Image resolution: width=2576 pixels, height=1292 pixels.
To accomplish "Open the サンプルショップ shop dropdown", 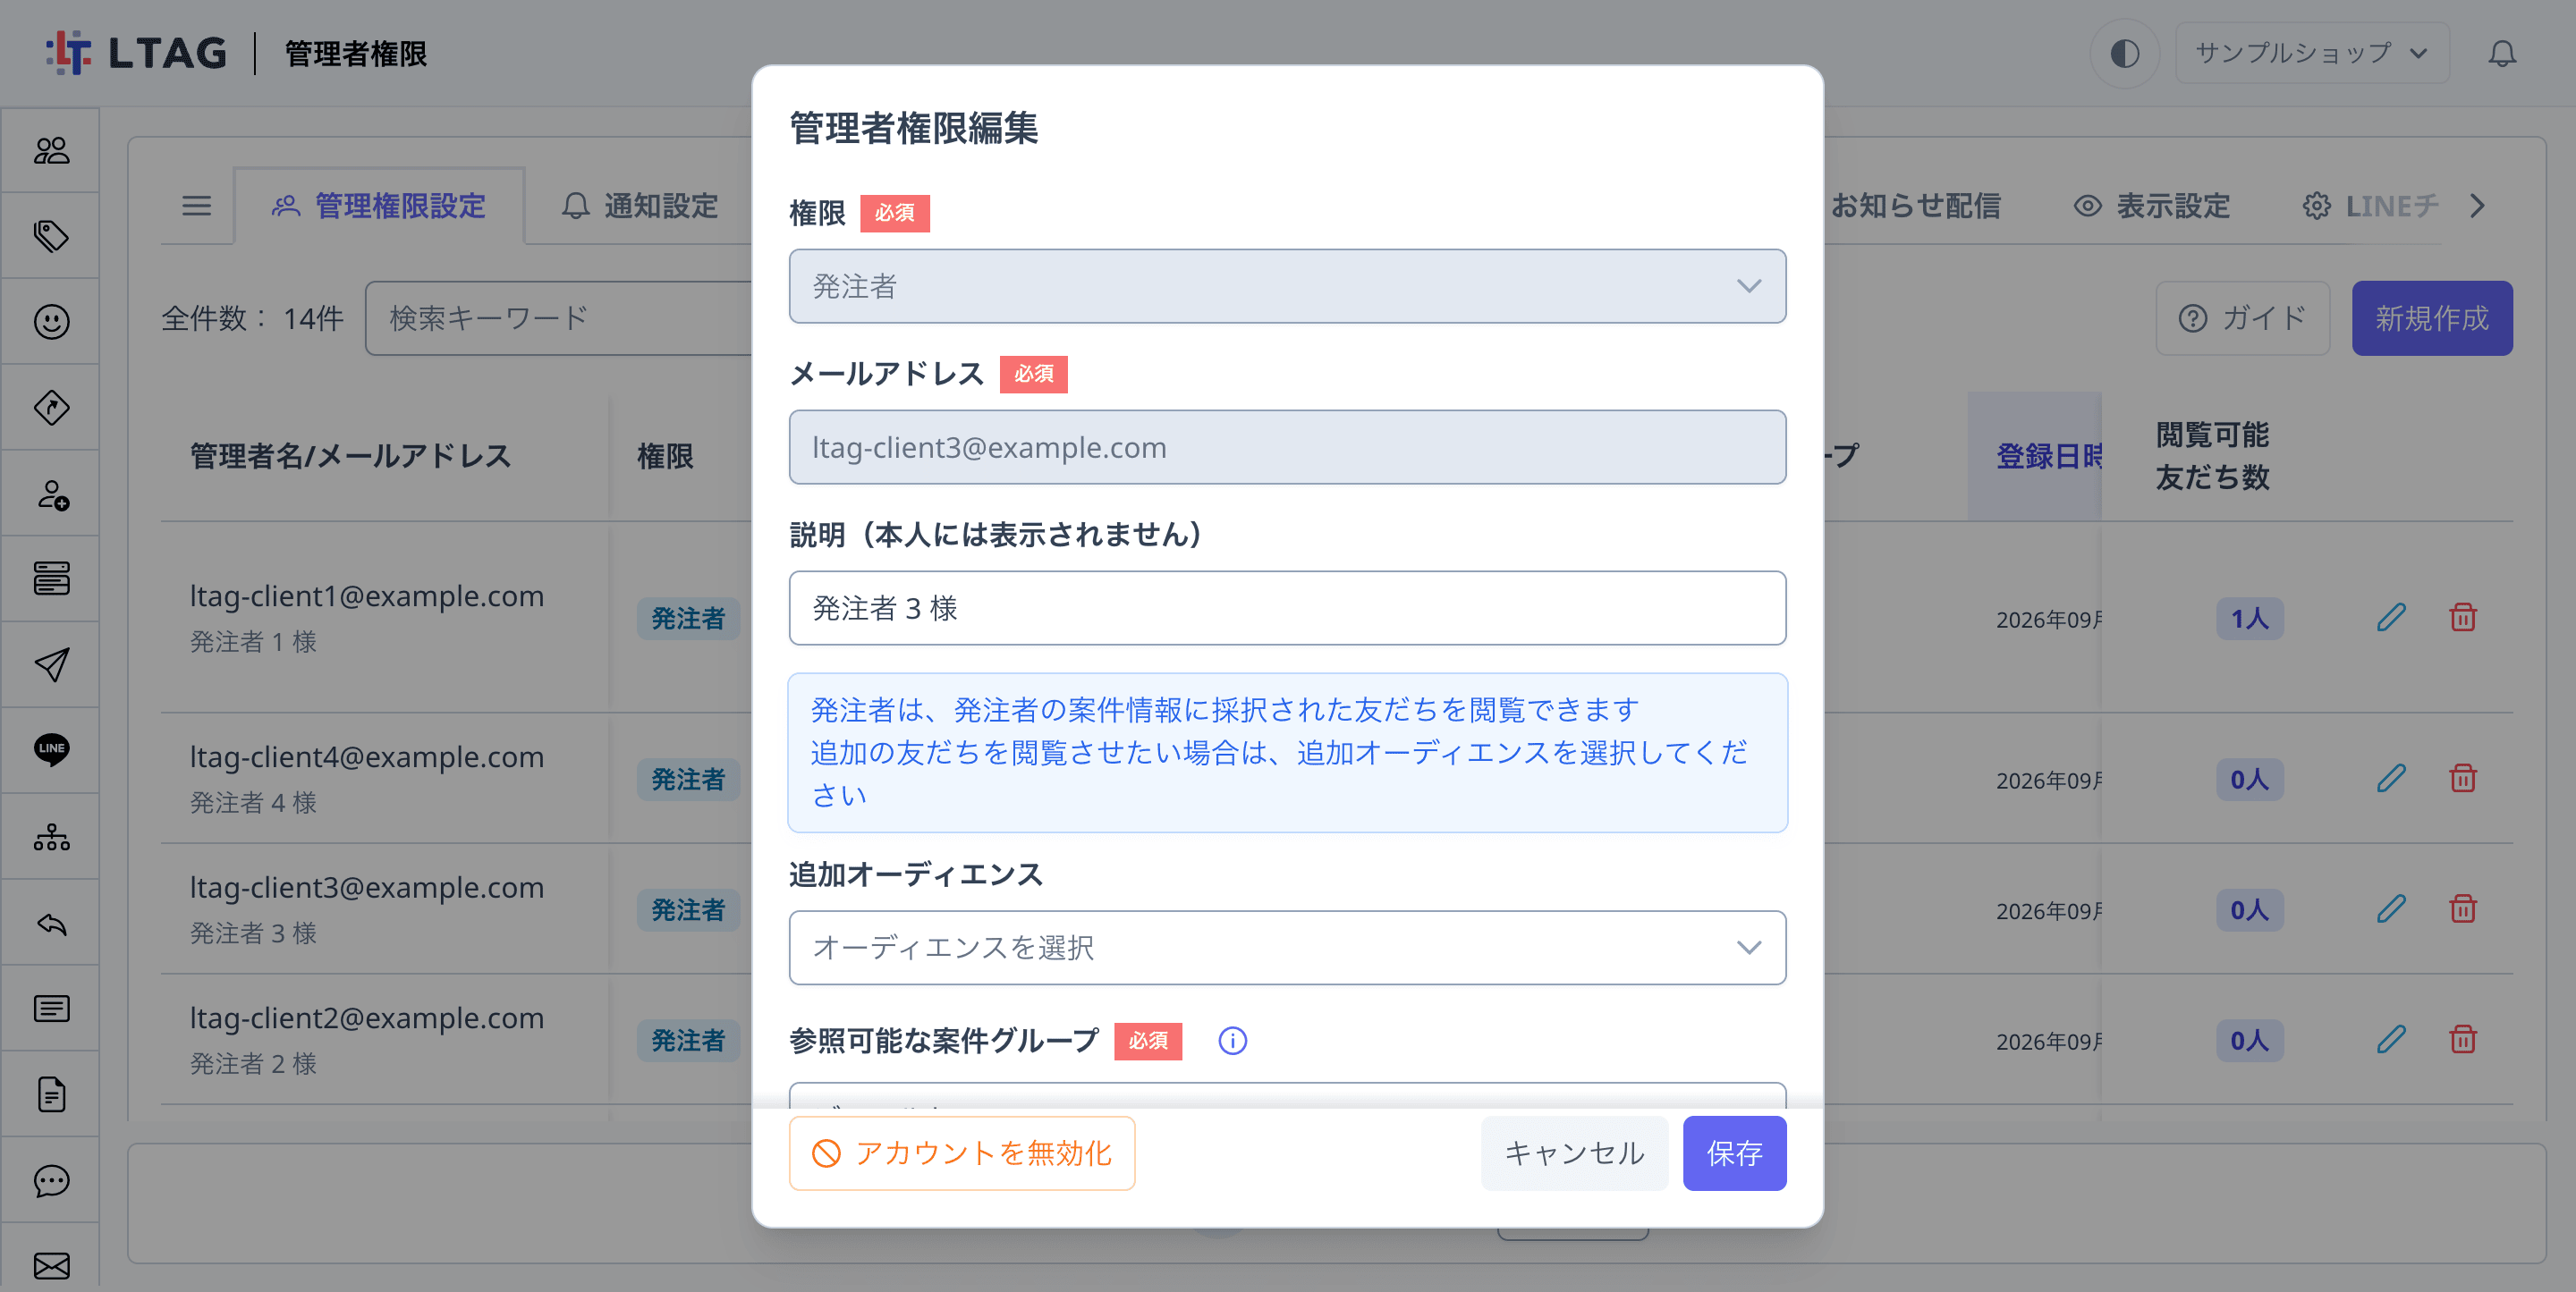I will tap(2311, 53).
